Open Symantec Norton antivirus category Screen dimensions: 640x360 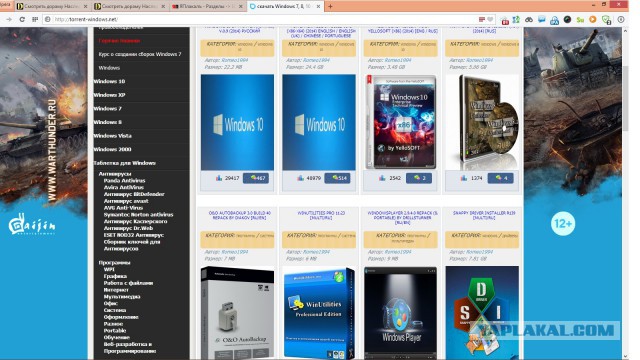(138, 215)
